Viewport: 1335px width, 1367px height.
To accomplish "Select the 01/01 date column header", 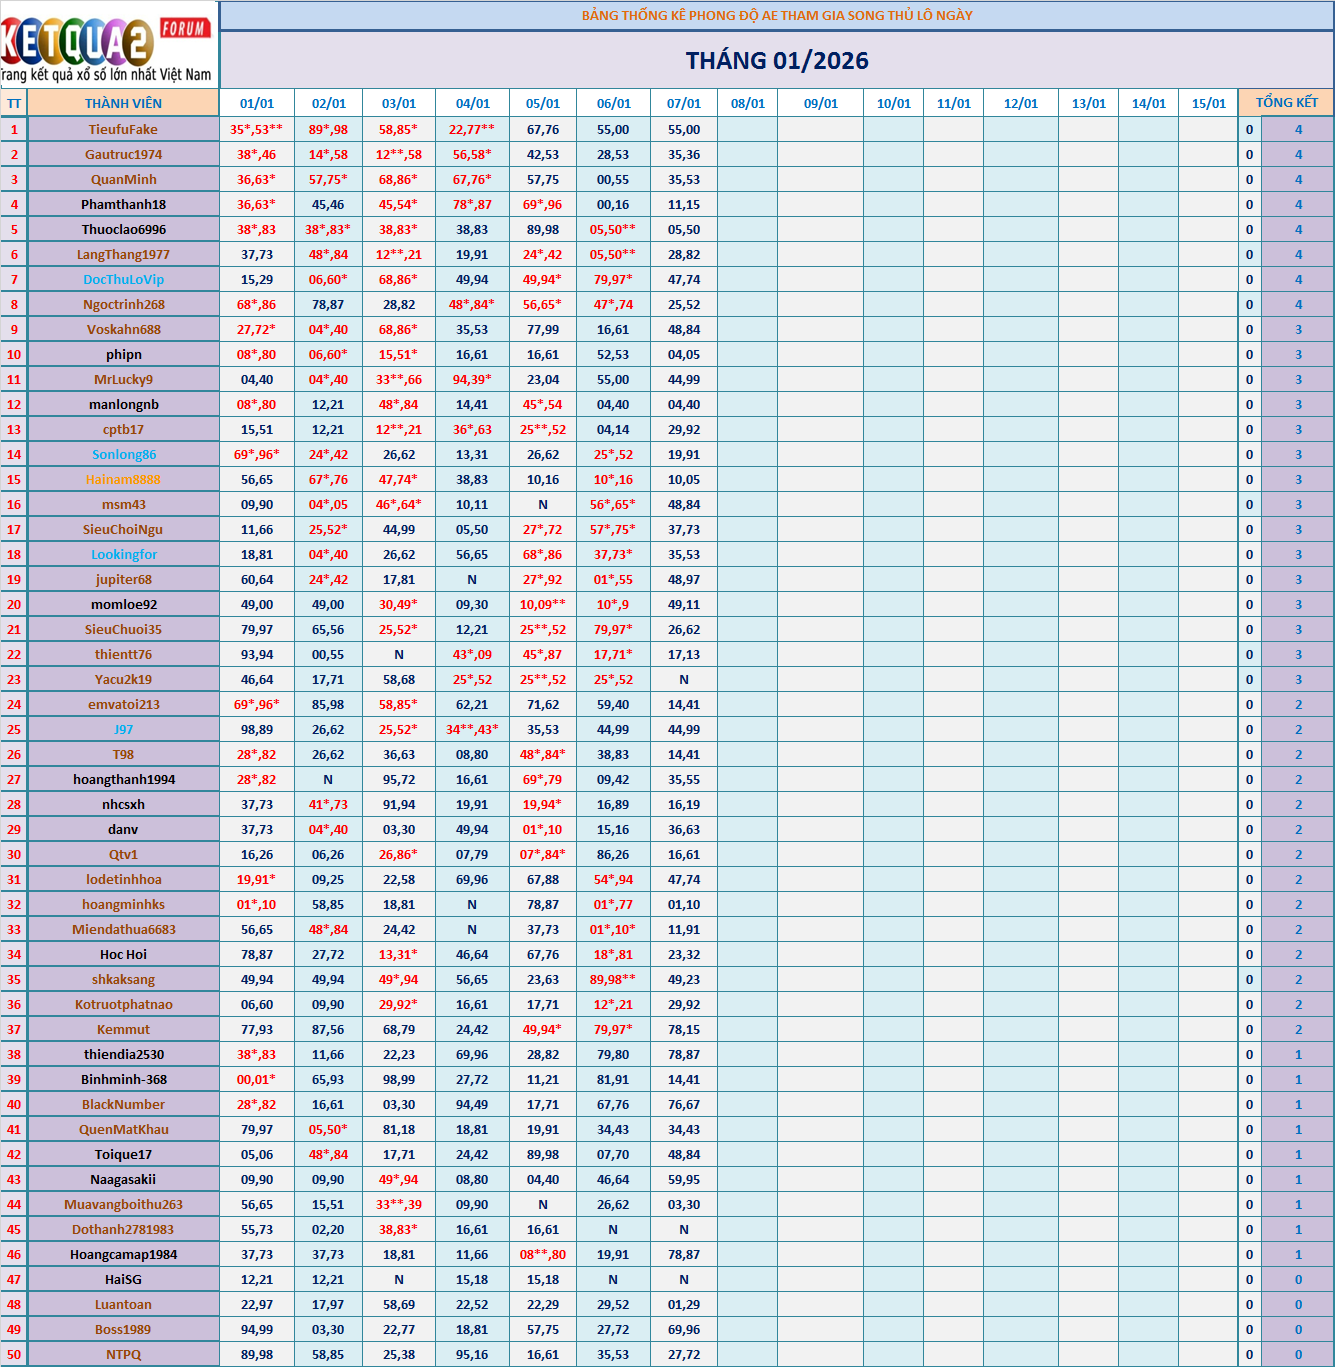I will (x=257, y=103).
